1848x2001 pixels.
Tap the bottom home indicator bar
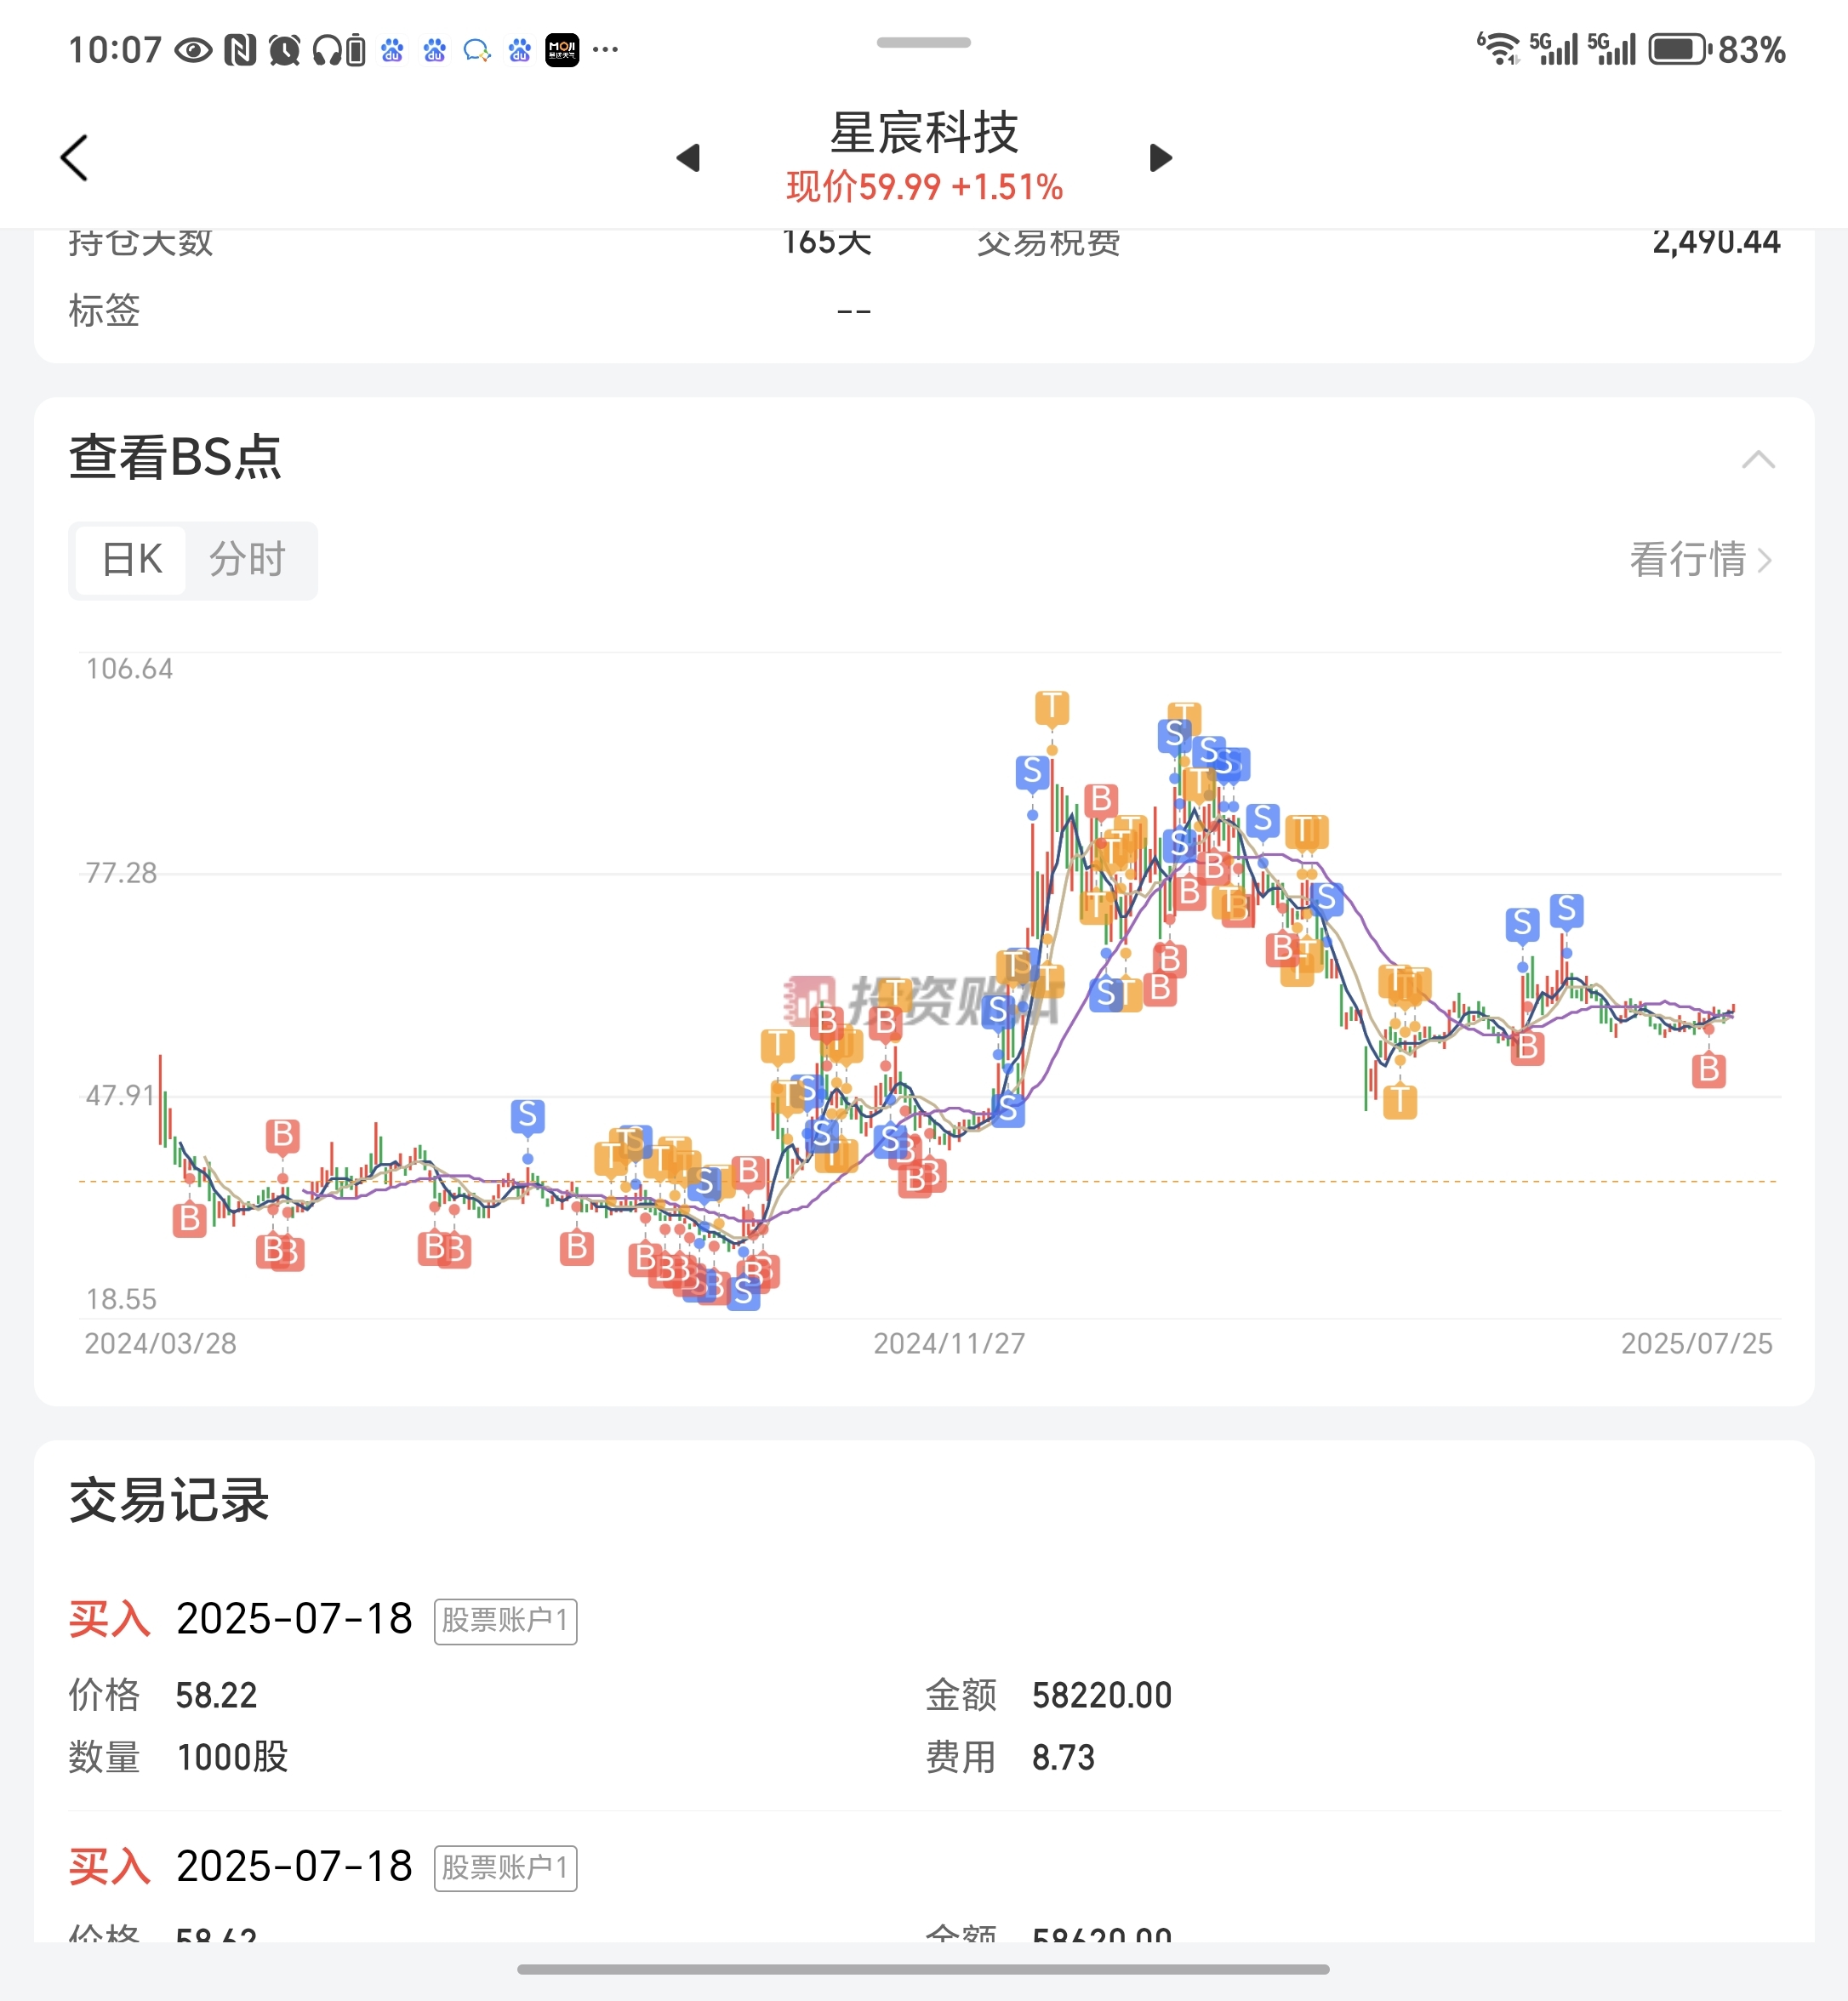[x=923, y=1969]
